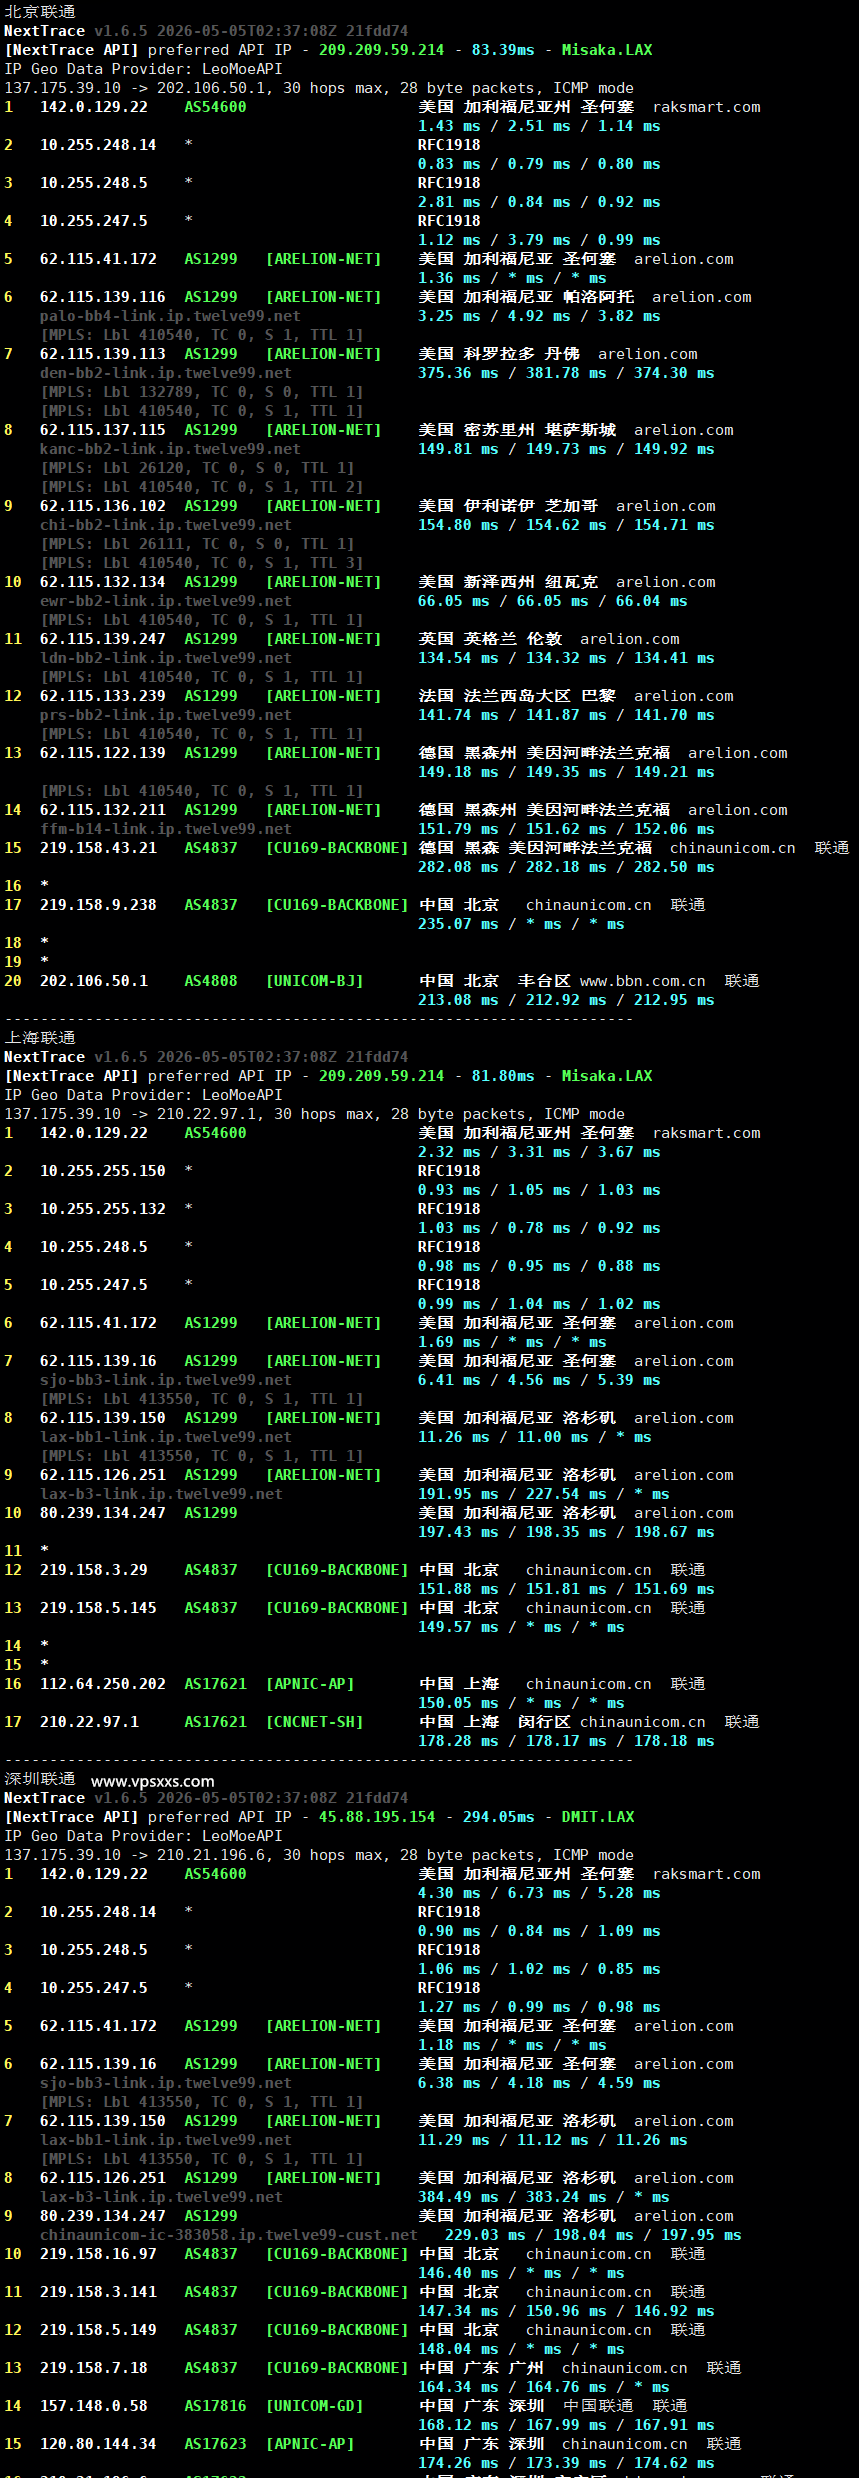Click the 闵行区 district text

pos(544,1722)
